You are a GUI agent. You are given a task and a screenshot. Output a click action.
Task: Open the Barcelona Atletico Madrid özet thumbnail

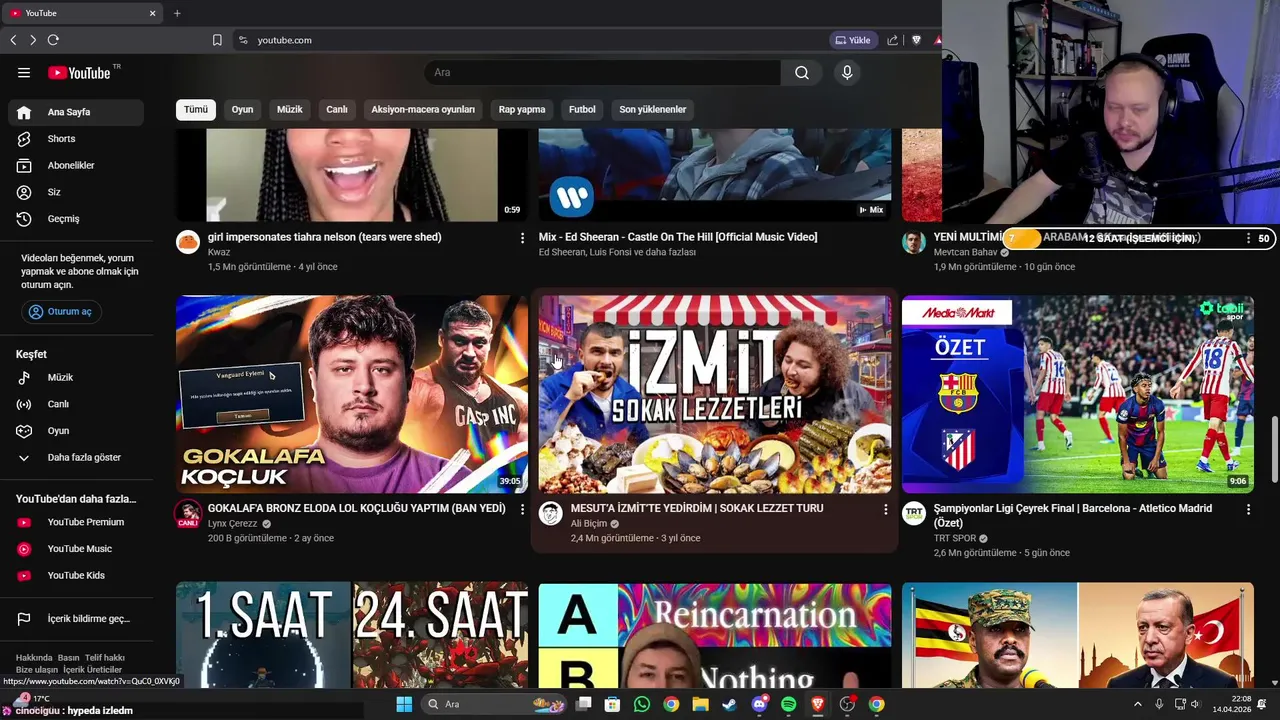[x=1077, y=394]
